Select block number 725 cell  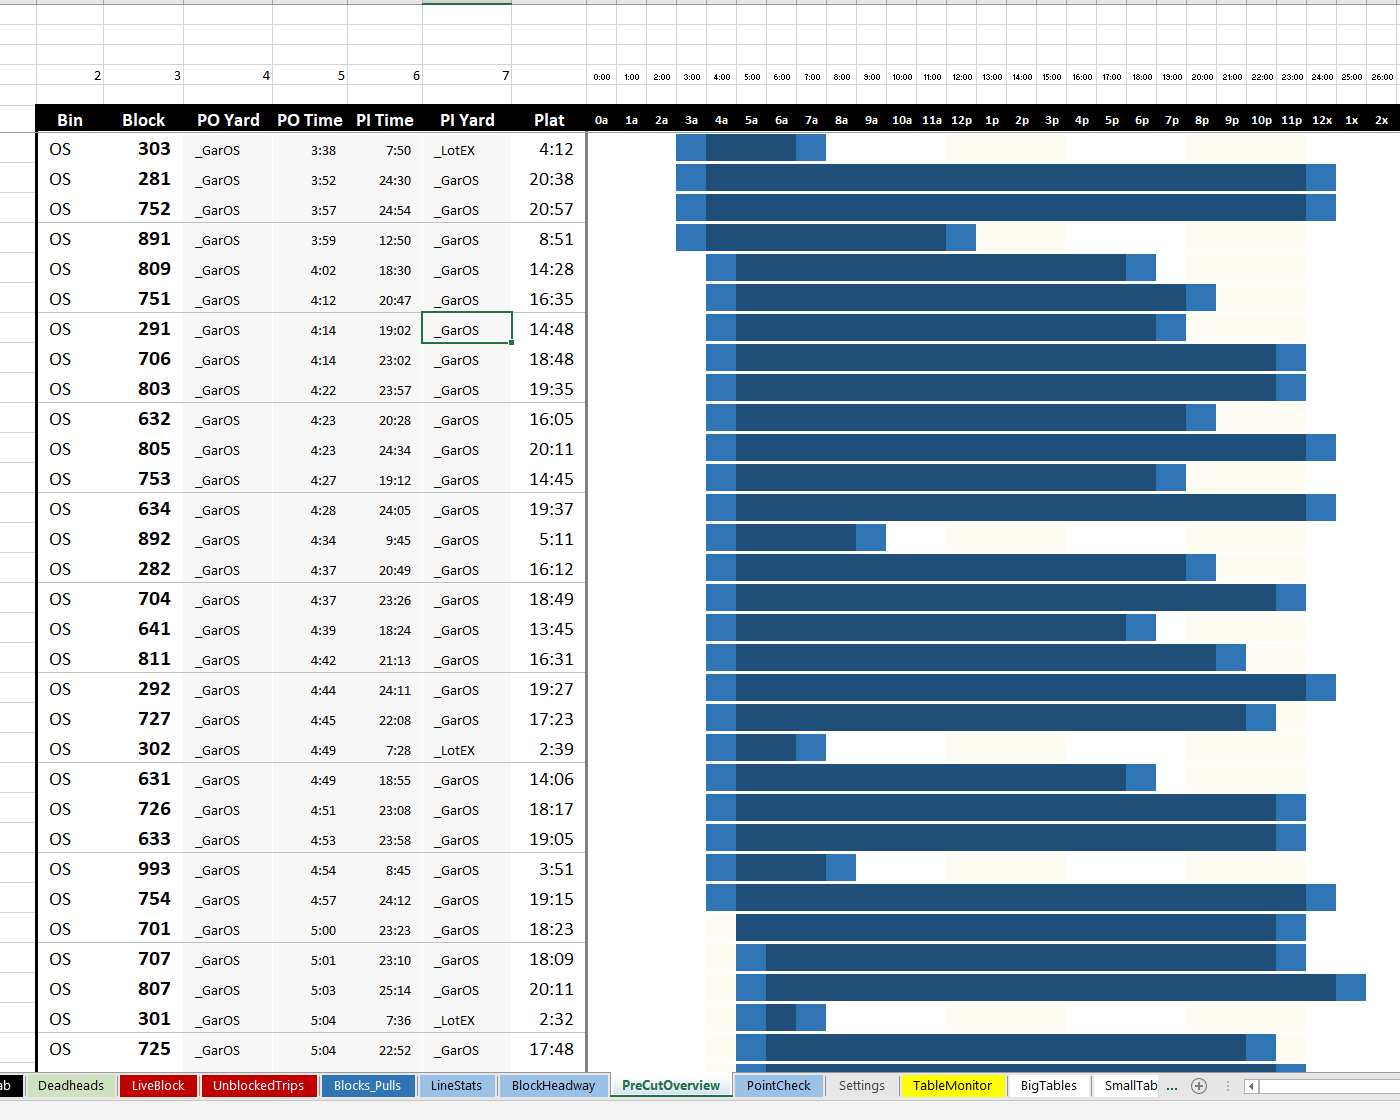[x=144, y=1049]
